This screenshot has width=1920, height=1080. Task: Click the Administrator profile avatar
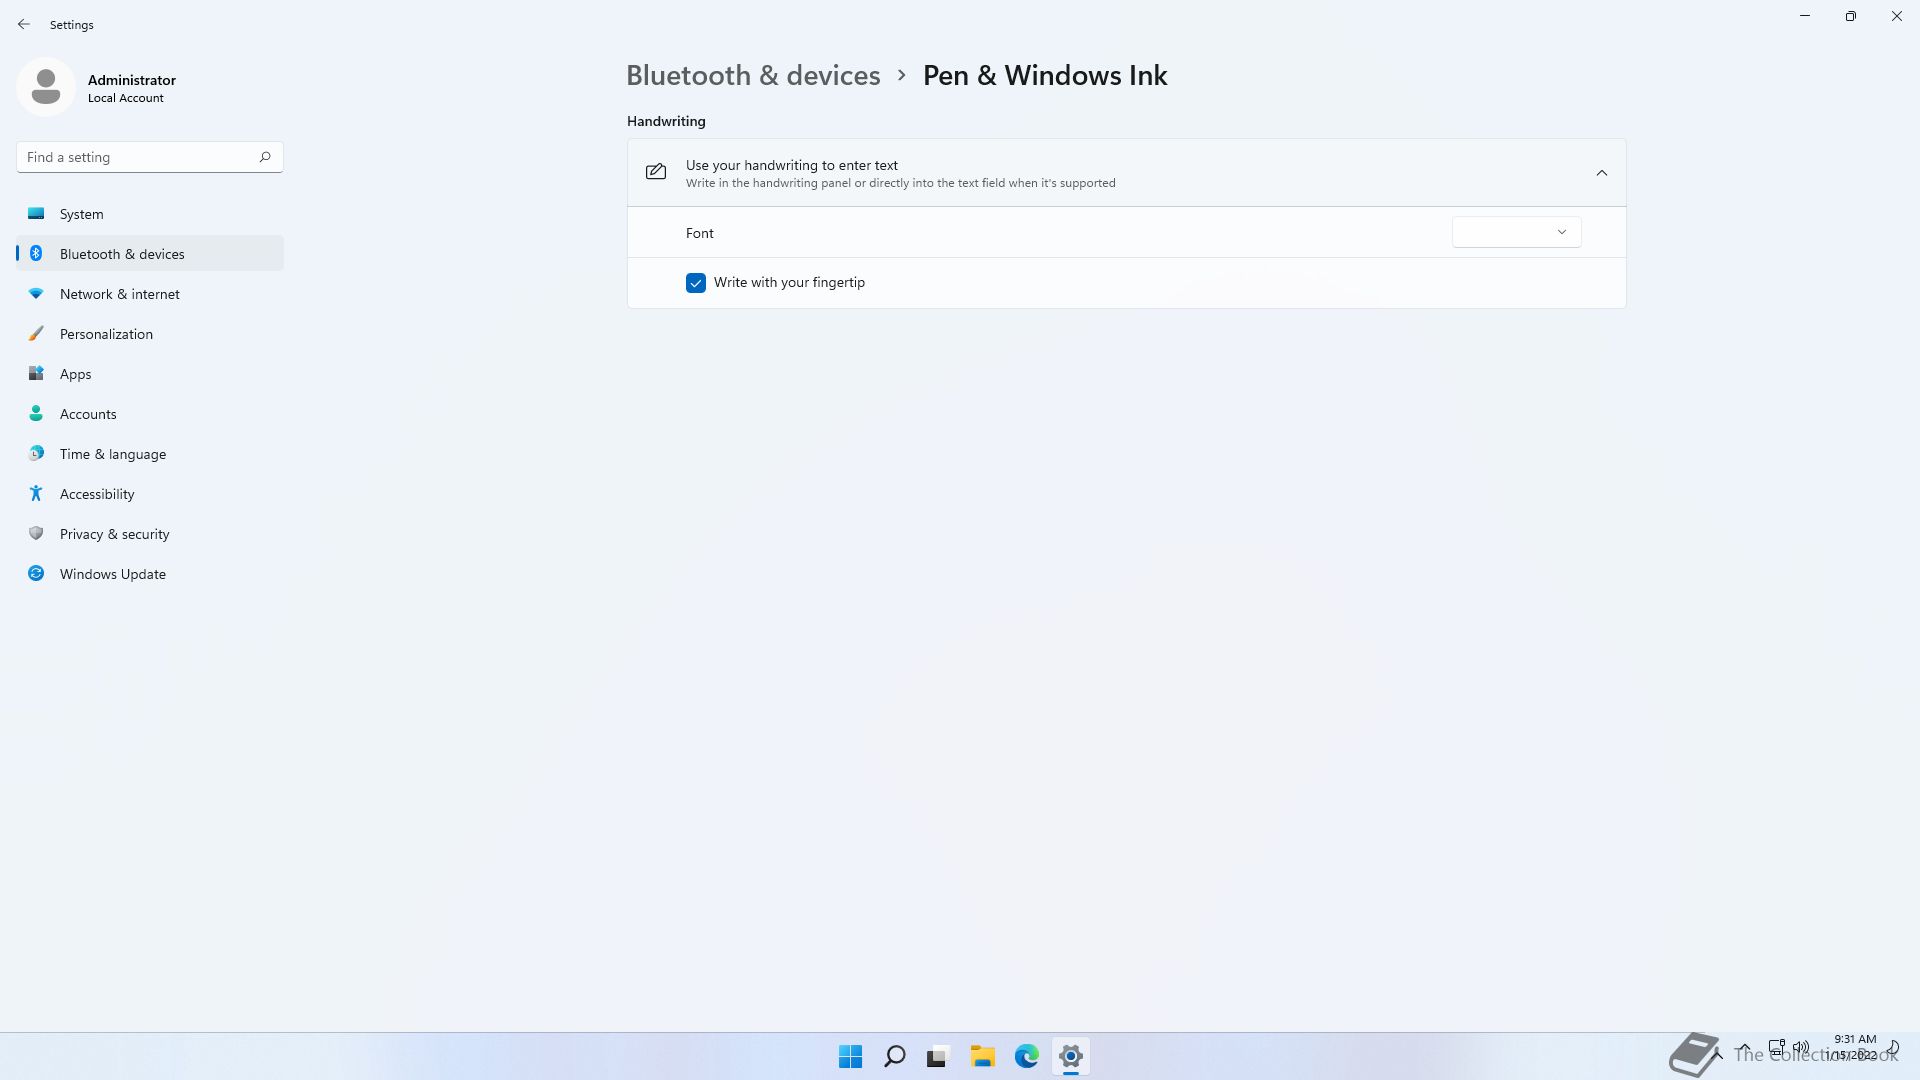[46, 87]
